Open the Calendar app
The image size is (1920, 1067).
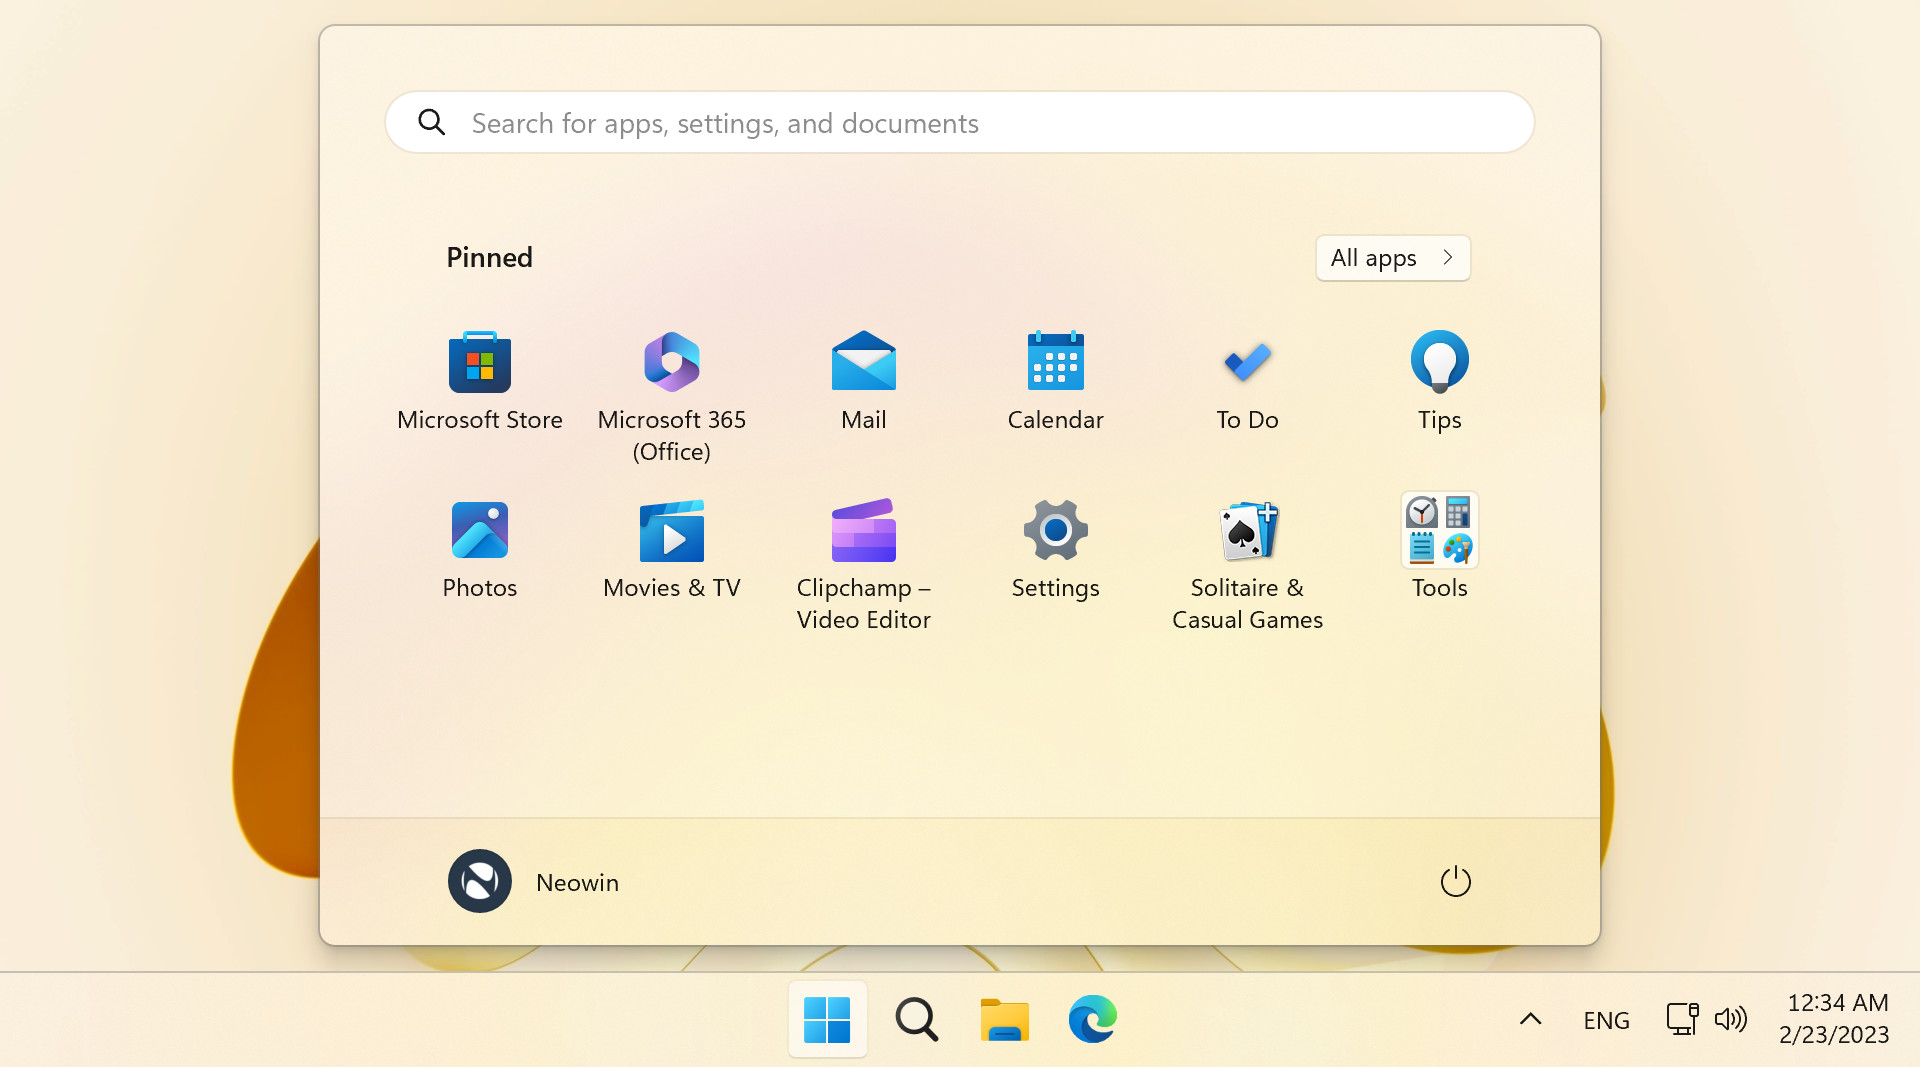pyautogui.click(x=1056, y=382)
